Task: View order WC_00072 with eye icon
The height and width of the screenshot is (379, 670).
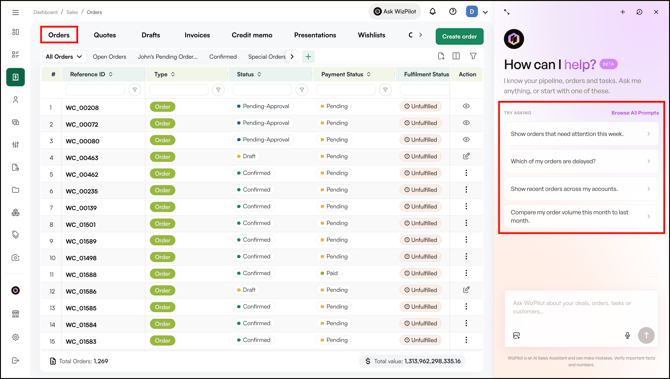Action: 466,123
